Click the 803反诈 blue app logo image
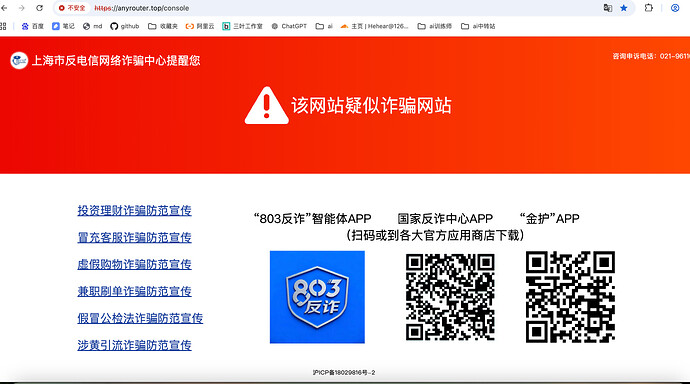The width and height of the screenshot is (690, 384). pyautogui.click(x=317, y=297)
